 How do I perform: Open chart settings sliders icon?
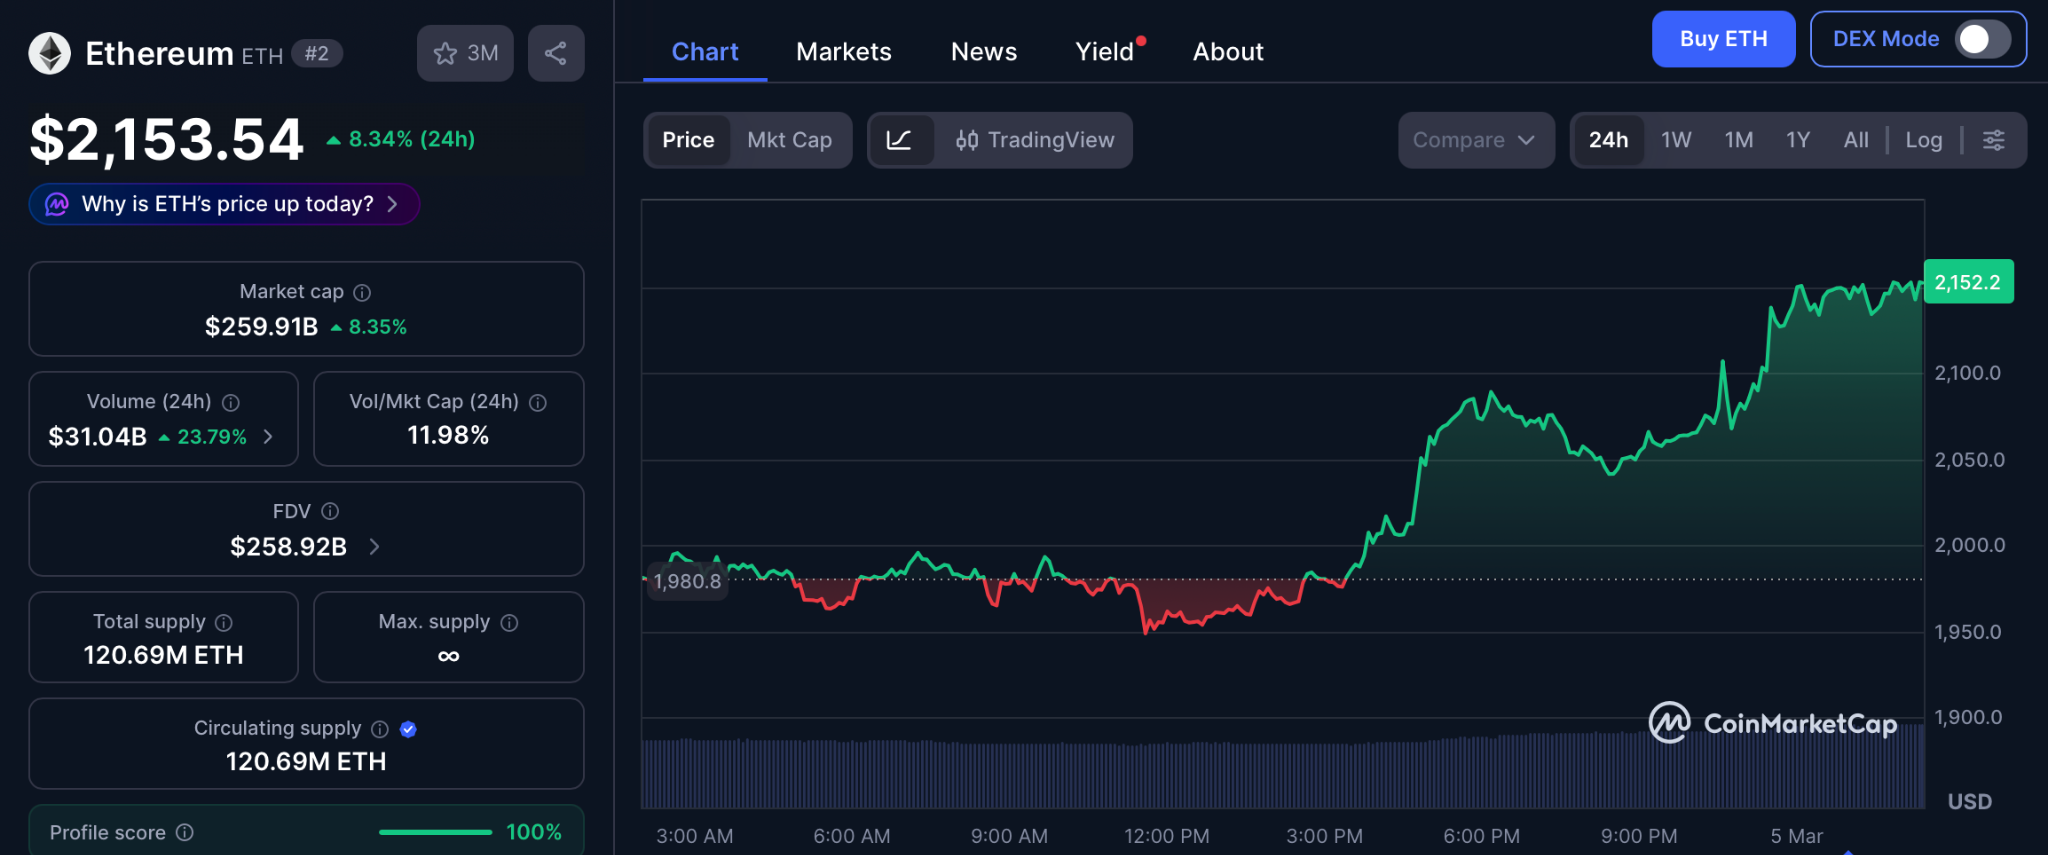click(x=1993, y=140)
